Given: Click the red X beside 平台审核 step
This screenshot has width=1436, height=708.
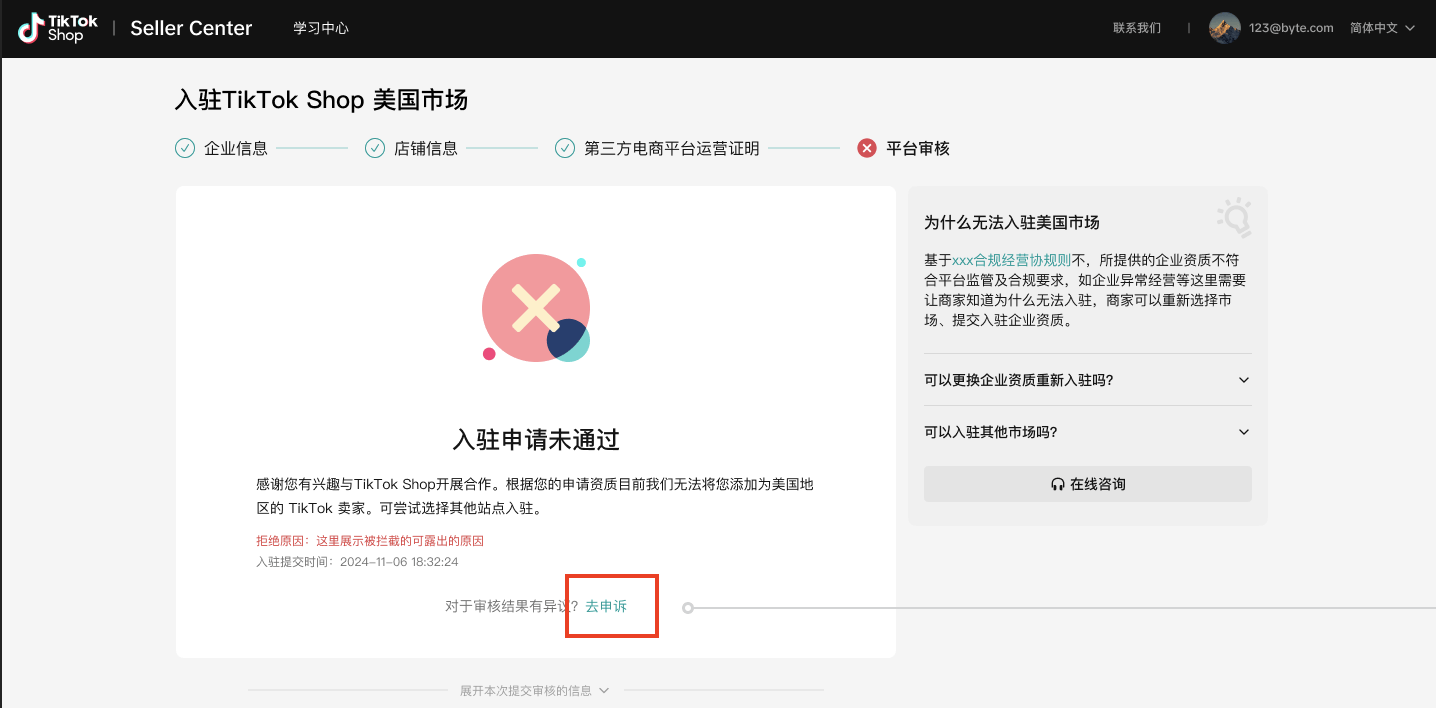Looking at the screenshot, I should [866, 147].
